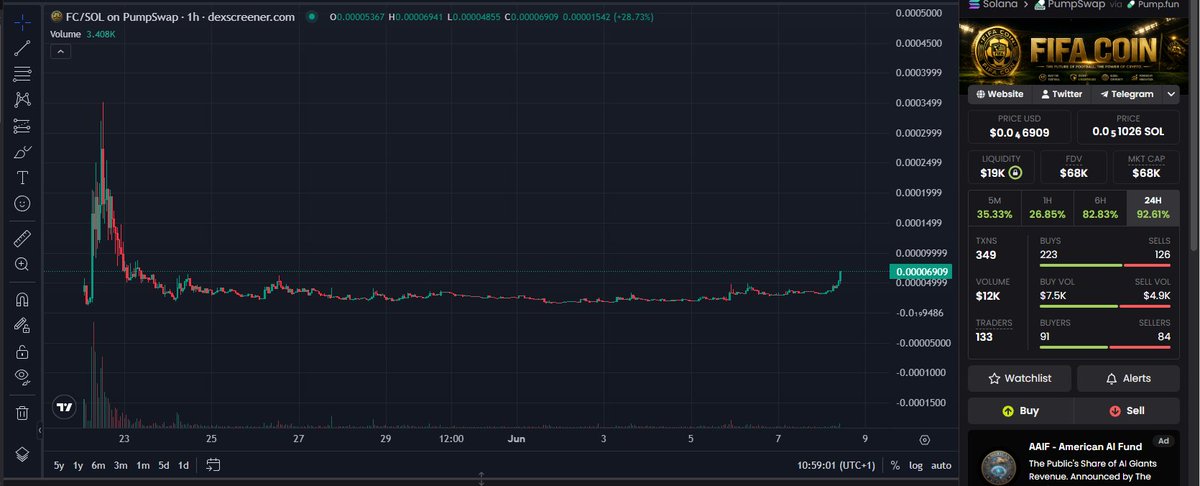Open the go-to-date calendar icon
Image resolution: width=1200 pixels, height=486 pixels.
coord(213,465)
